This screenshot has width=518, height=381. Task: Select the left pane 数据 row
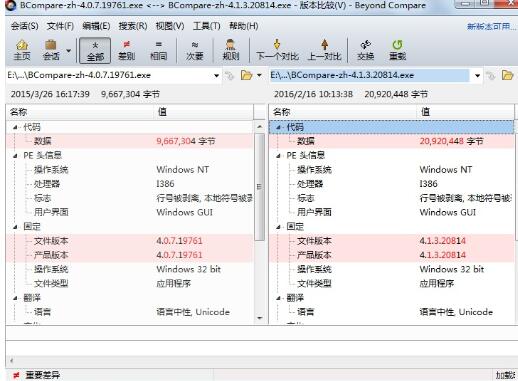pyautogui.click(x=130, y=141)
